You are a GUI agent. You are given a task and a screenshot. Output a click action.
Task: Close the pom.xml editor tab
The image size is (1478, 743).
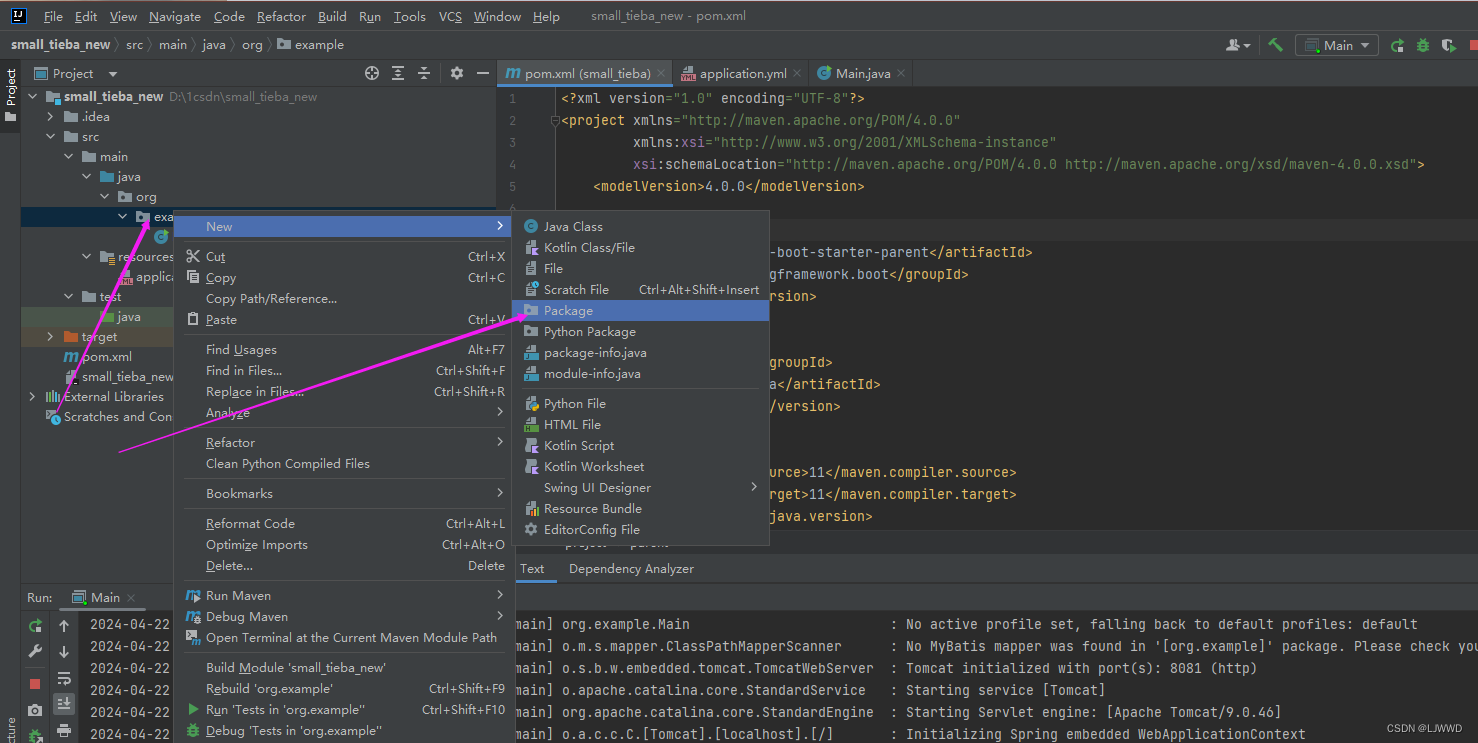tap(662, 73)
